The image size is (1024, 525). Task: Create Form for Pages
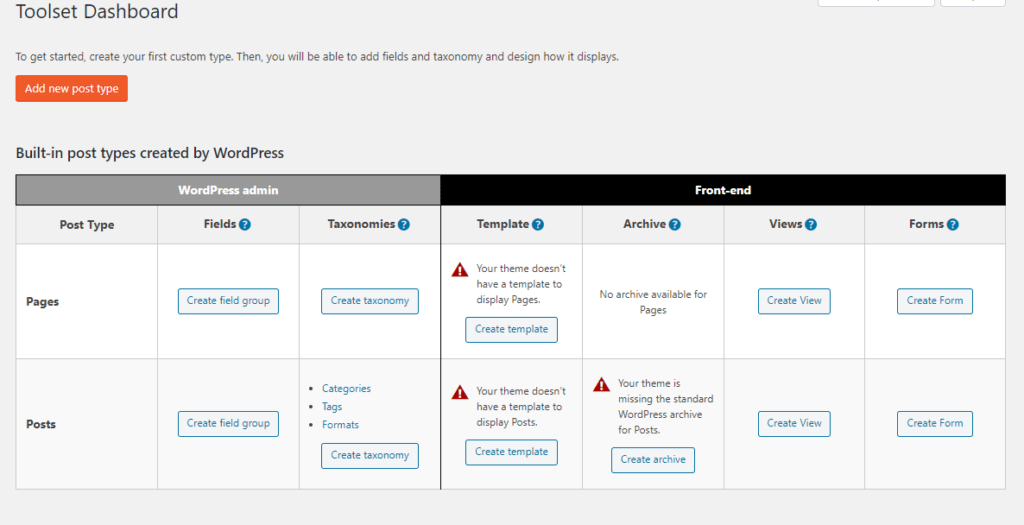(x=935, y=301)
